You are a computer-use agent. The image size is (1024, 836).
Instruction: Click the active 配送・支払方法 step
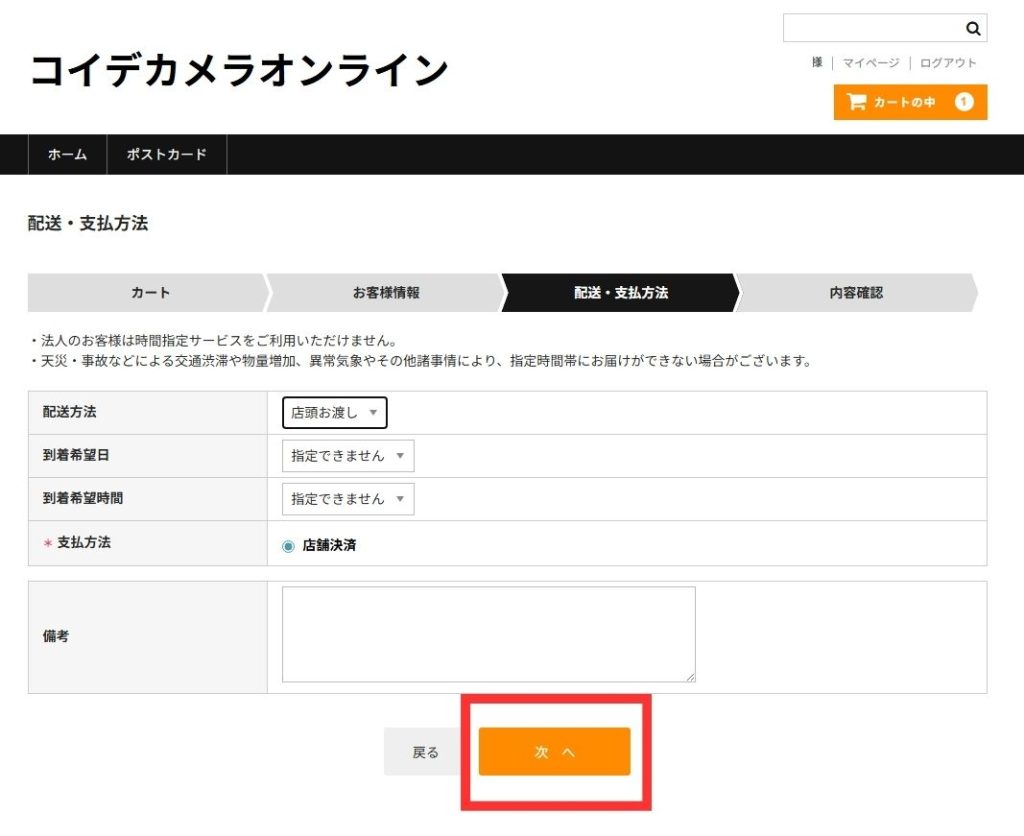[620, 293]
